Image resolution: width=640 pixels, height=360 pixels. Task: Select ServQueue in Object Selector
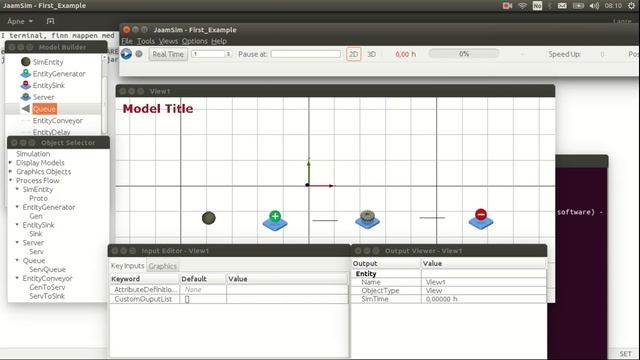(47, 269)
